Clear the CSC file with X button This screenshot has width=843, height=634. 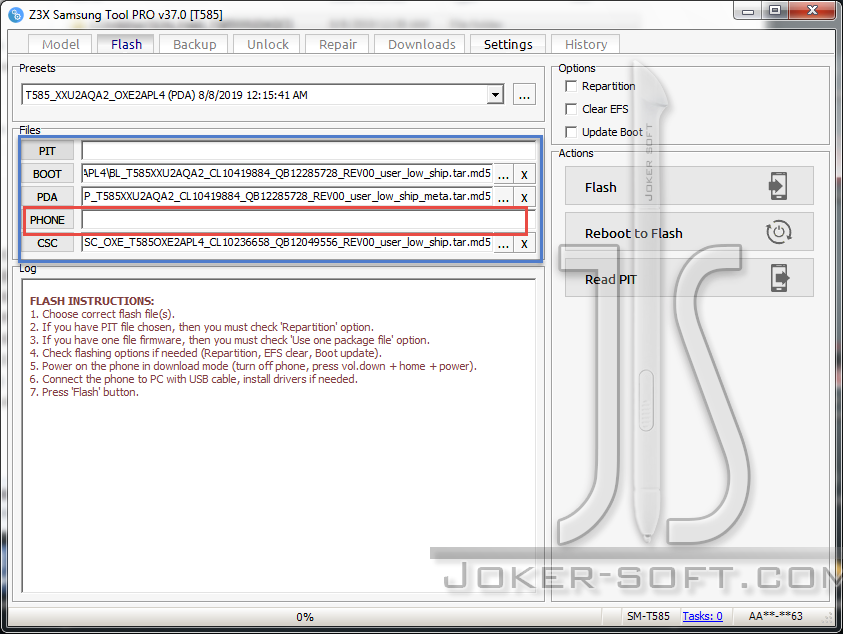pos(524,244)
